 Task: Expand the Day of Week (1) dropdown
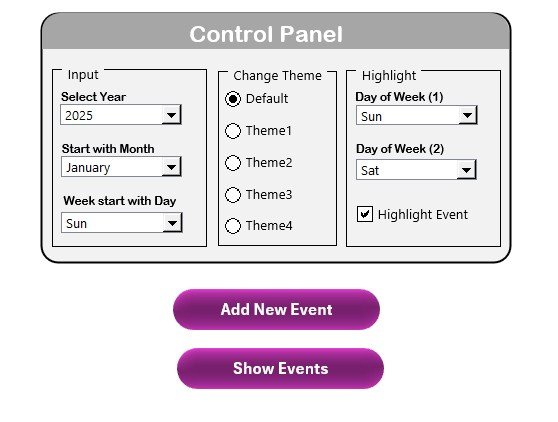click(467, 115)
